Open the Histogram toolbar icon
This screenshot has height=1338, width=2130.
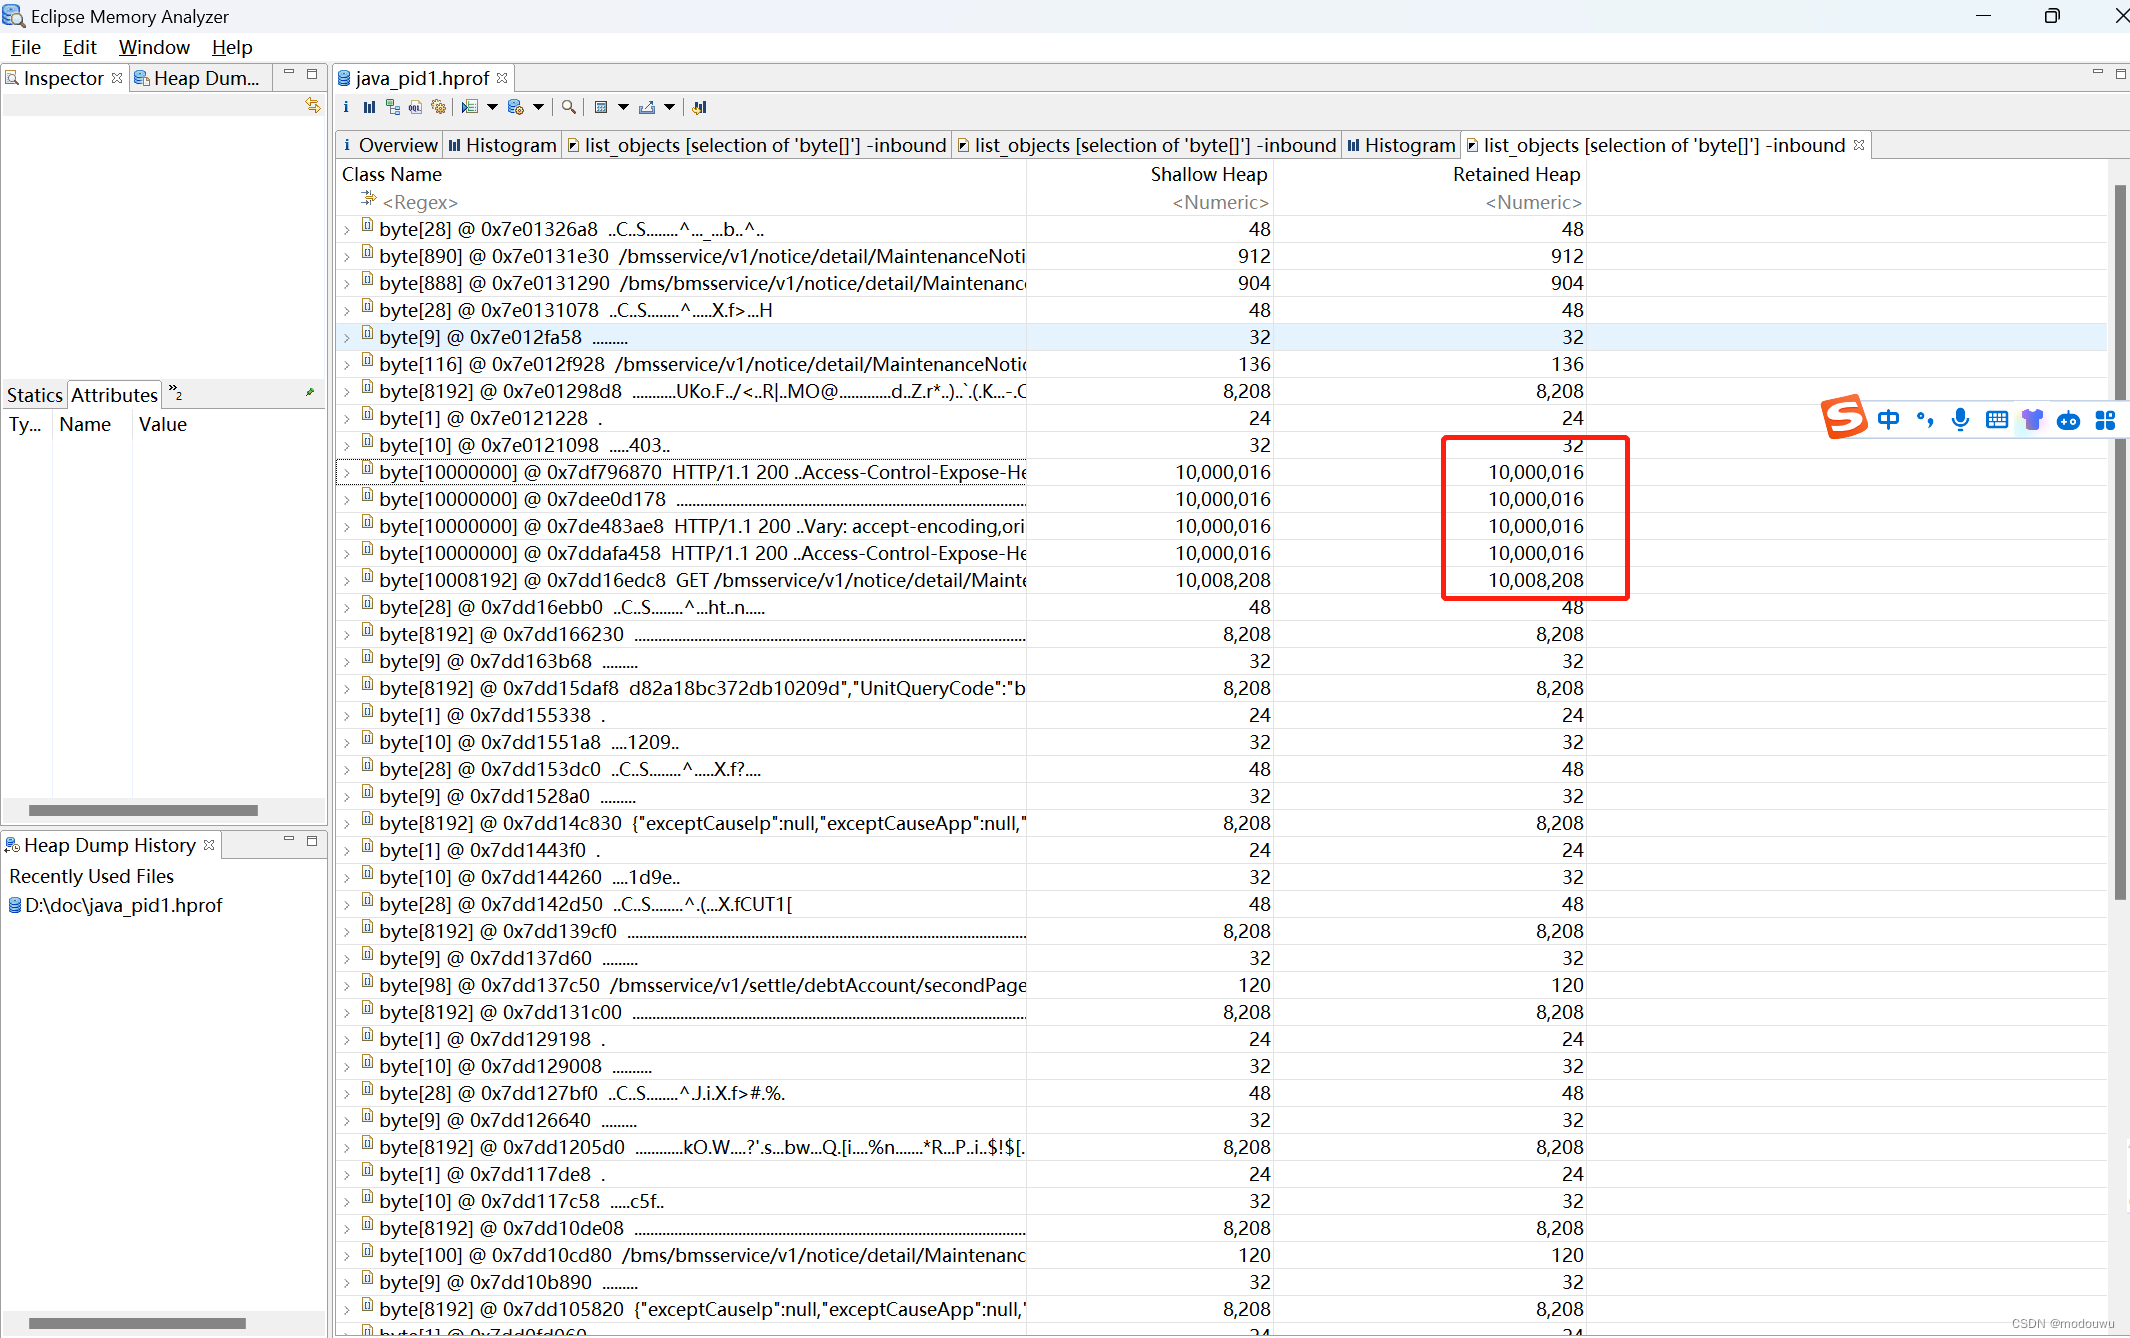[x=369, y=107]
